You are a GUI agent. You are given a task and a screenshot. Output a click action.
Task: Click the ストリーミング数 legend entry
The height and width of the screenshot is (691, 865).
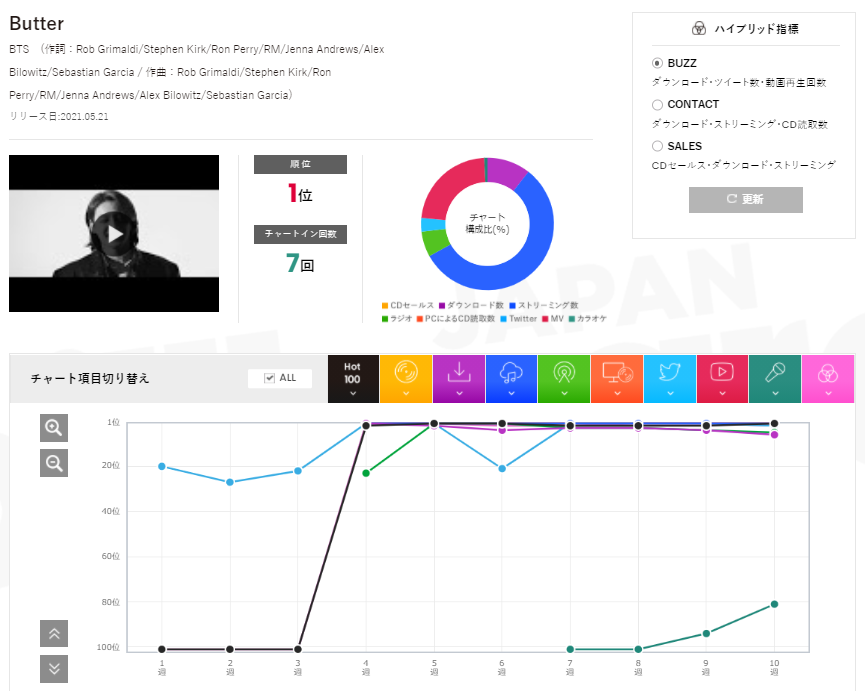pos(544,306)
